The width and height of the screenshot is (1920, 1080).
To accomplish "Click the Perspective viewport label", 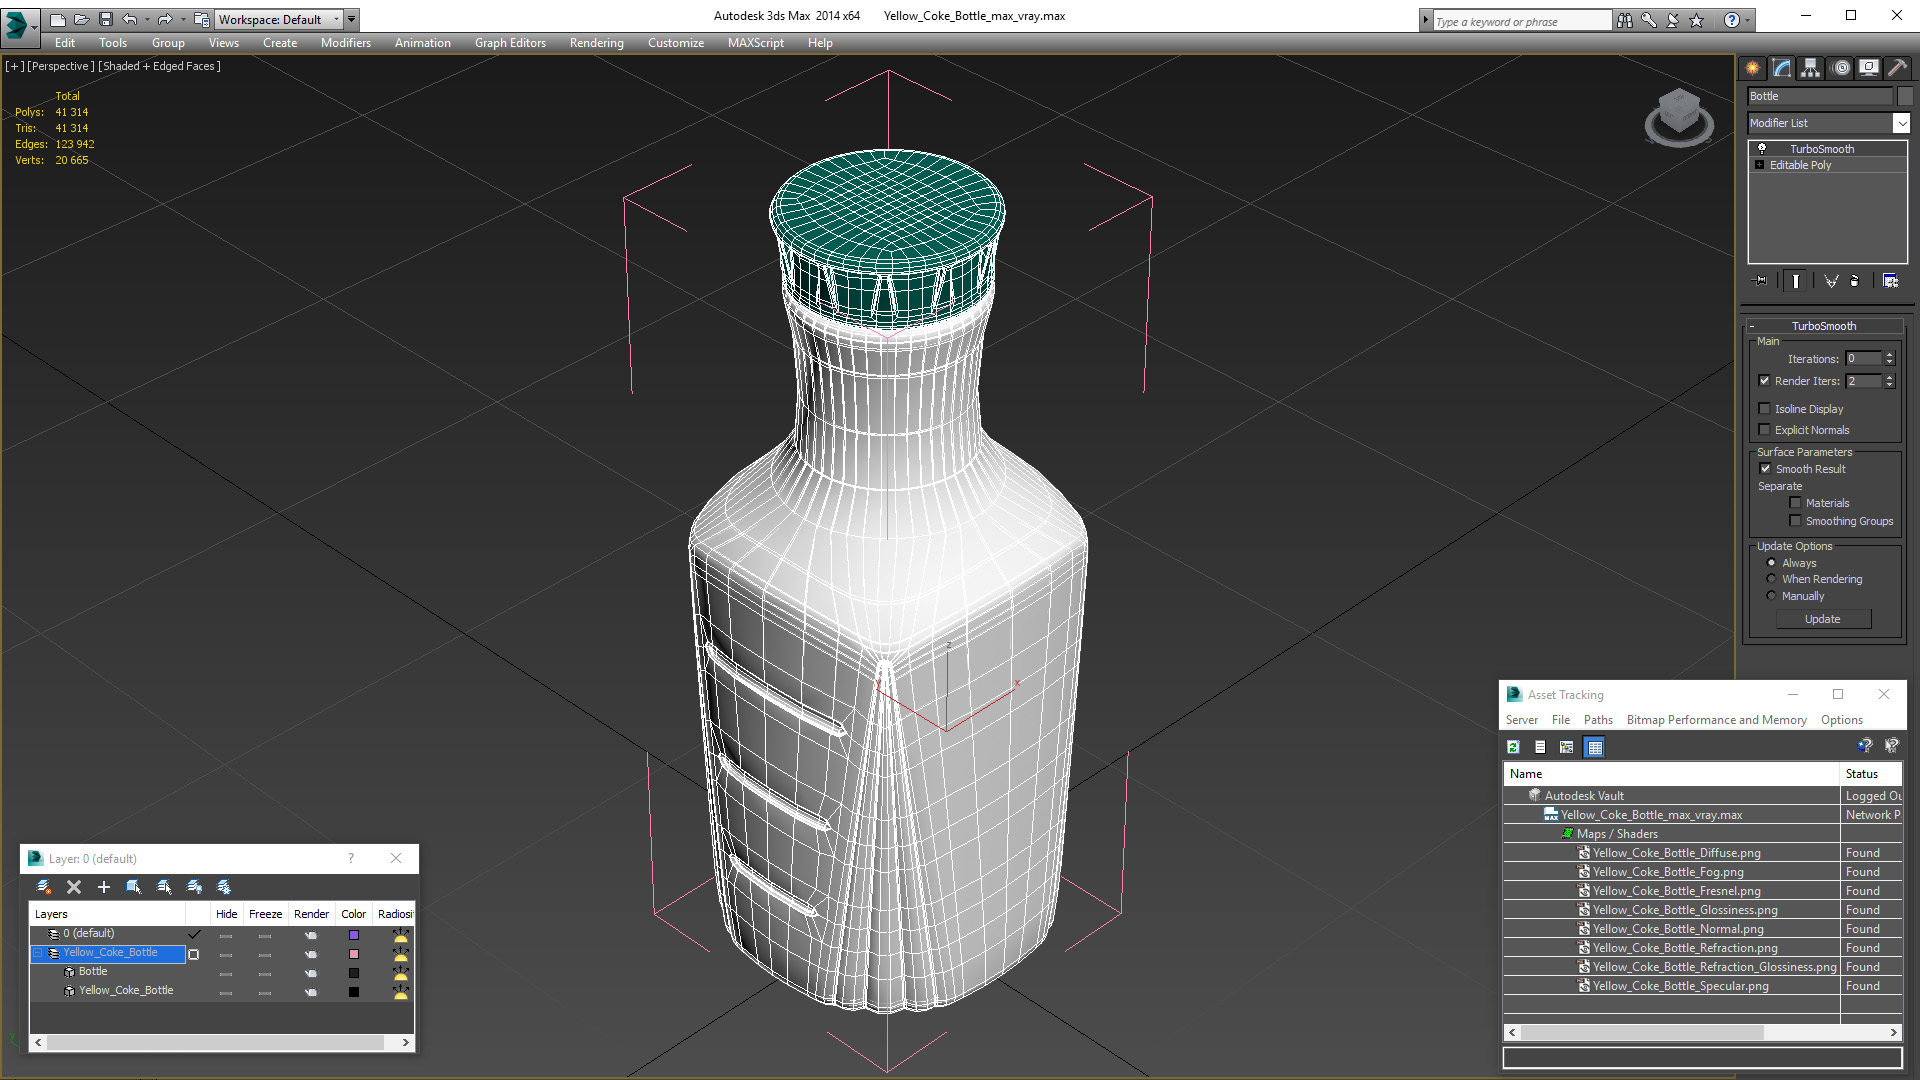I will 61,66.
